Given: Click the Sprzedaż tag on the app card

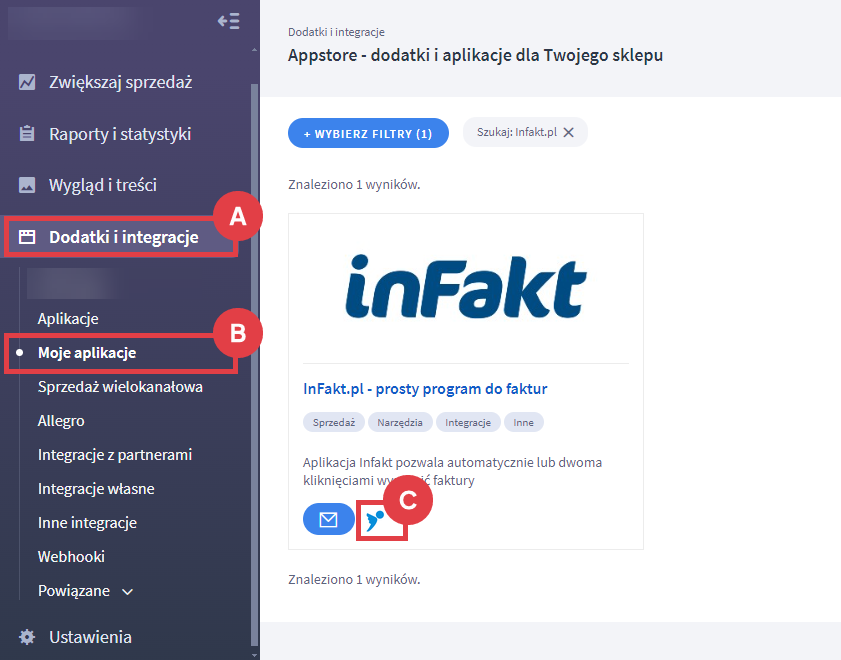Looking at the screenshot, I should [x=334, y=423].
